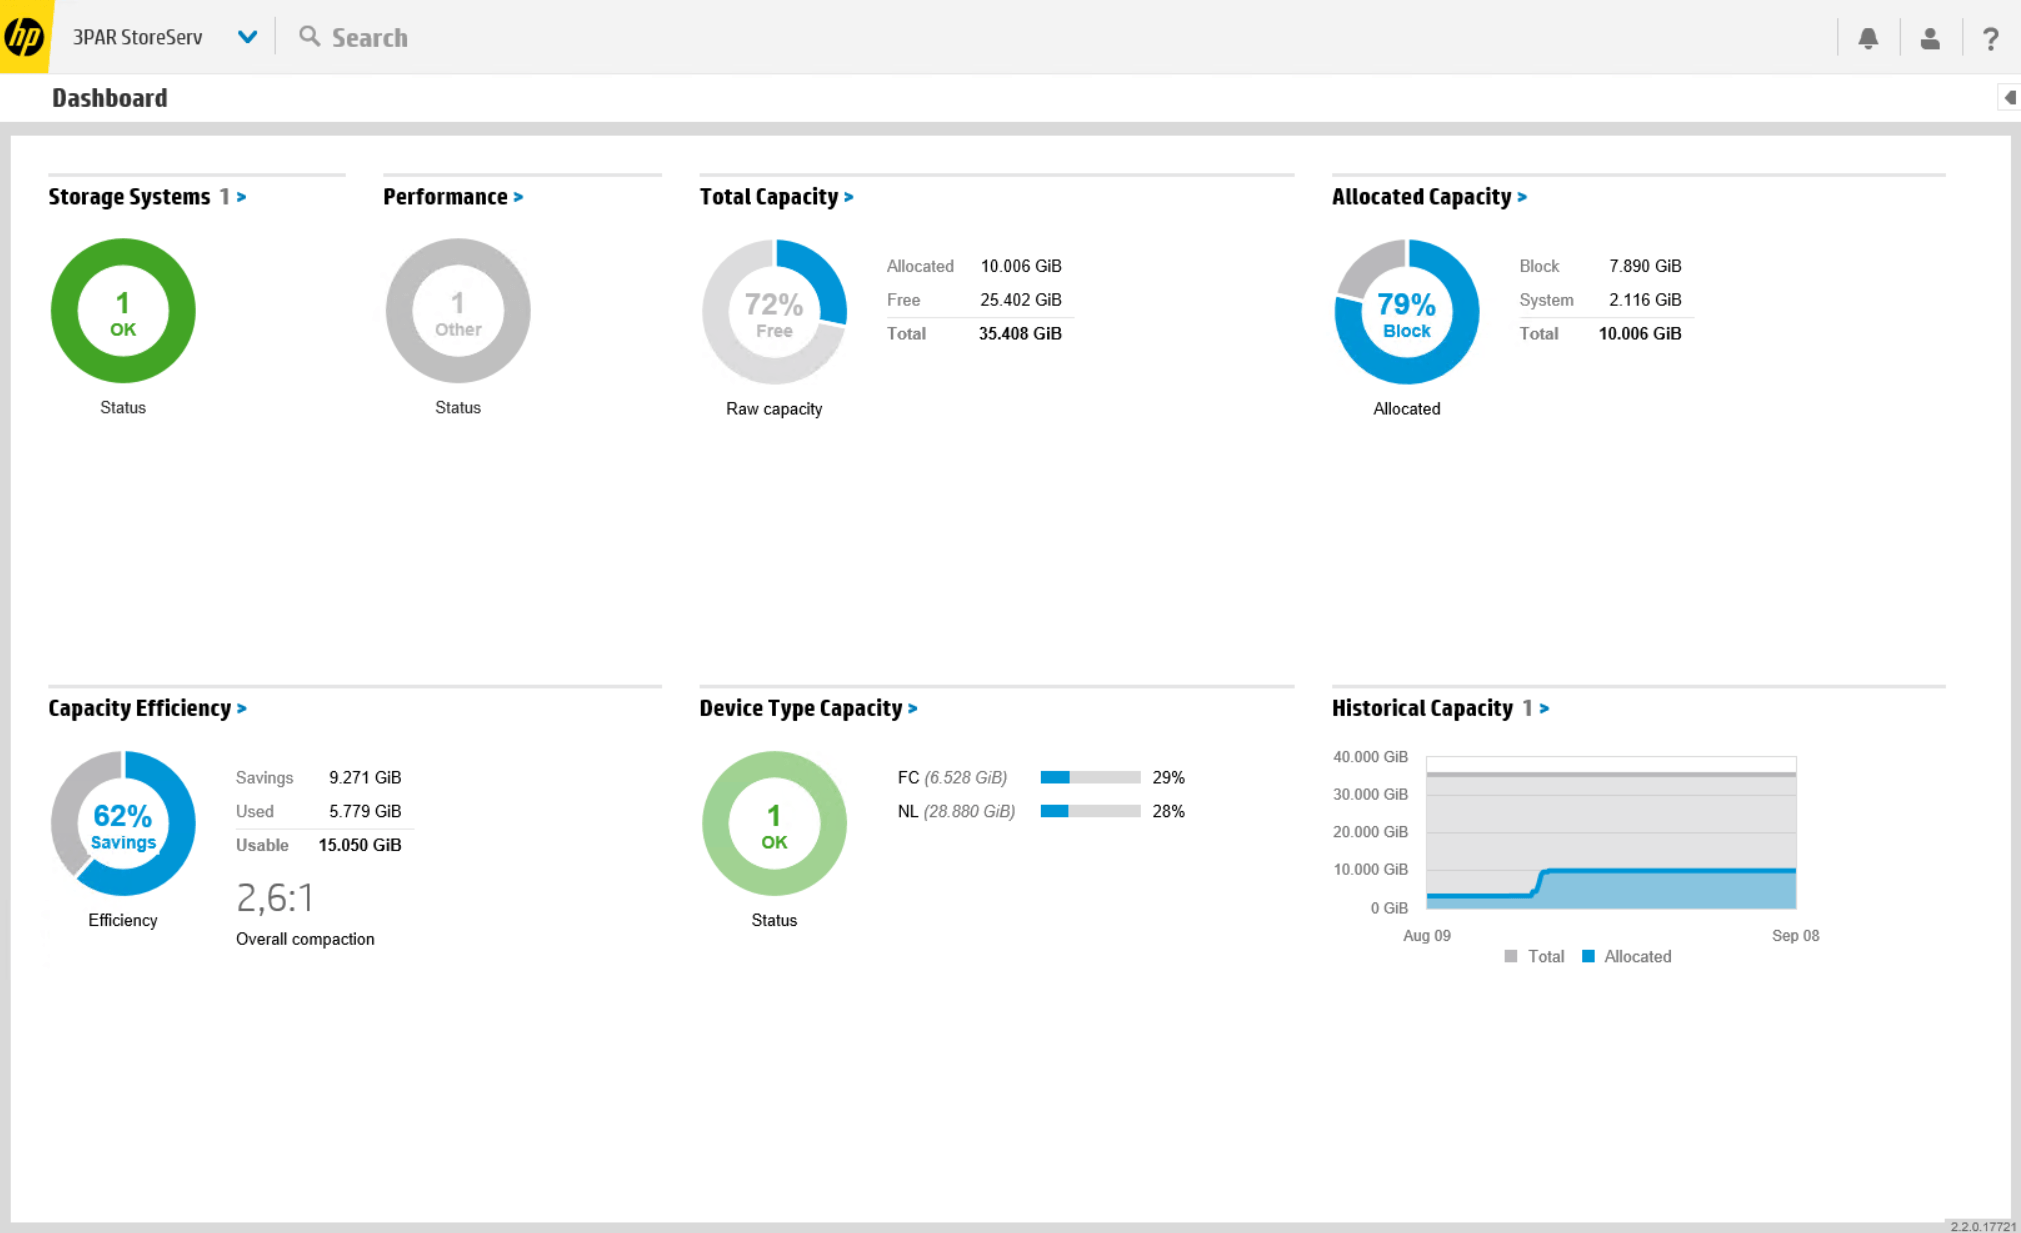Click the 79% Block allocated donut
This screenshot has width=2021, height=1233.
click(x=1406, y=311)
